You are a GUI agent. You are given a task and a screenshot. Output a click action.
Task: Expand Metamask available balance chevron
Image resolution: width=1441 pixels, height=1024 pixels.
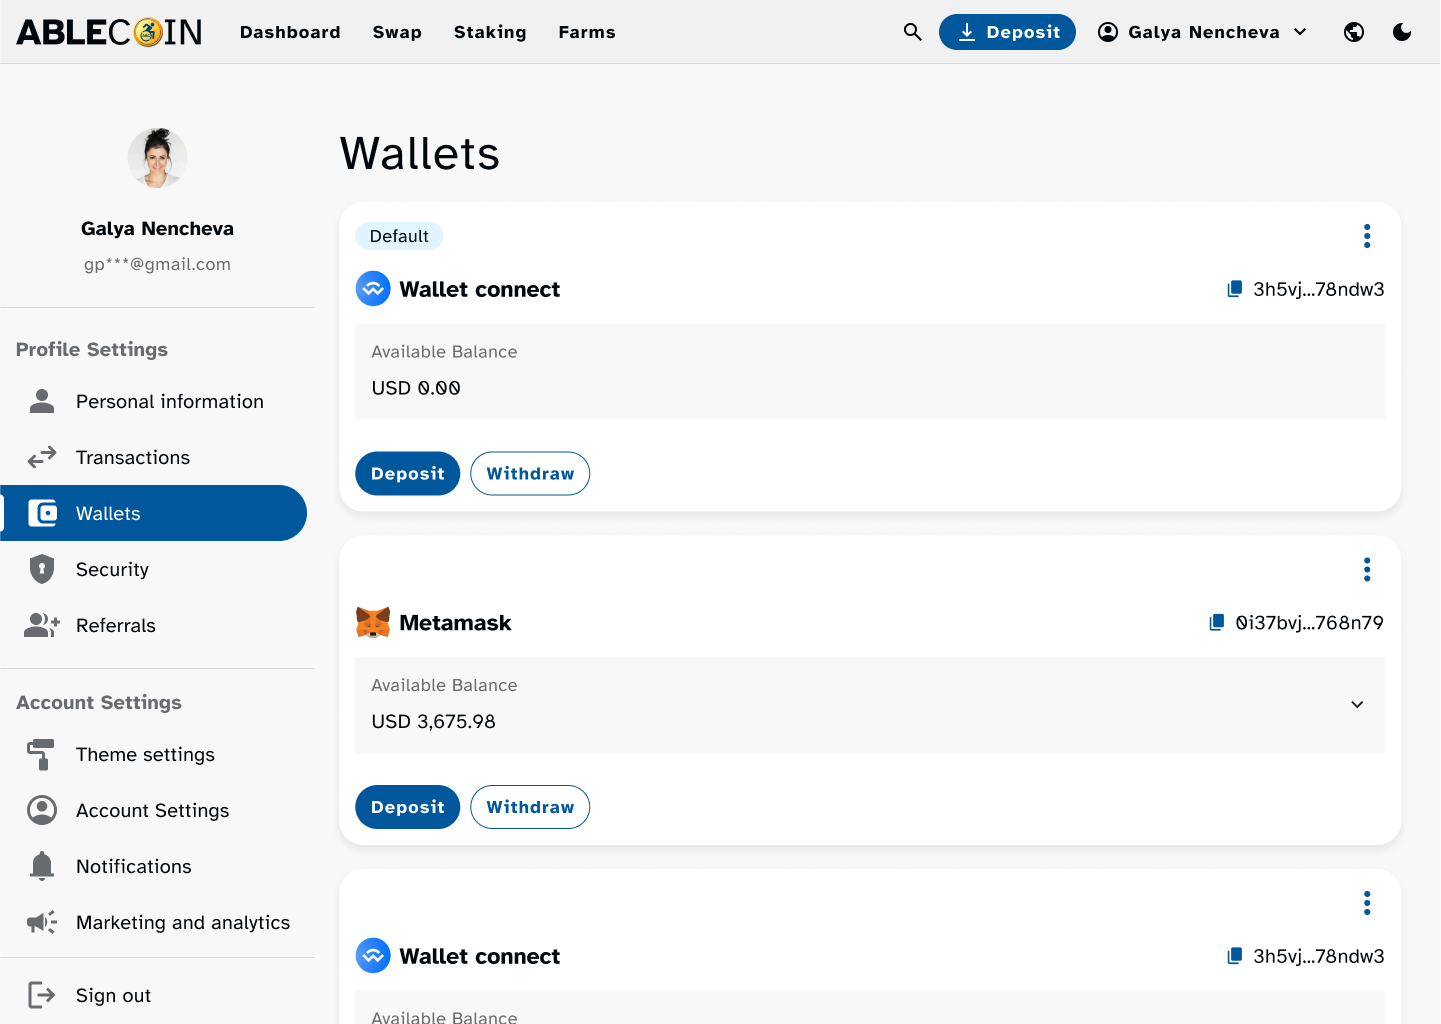[x=1357, y=704]
